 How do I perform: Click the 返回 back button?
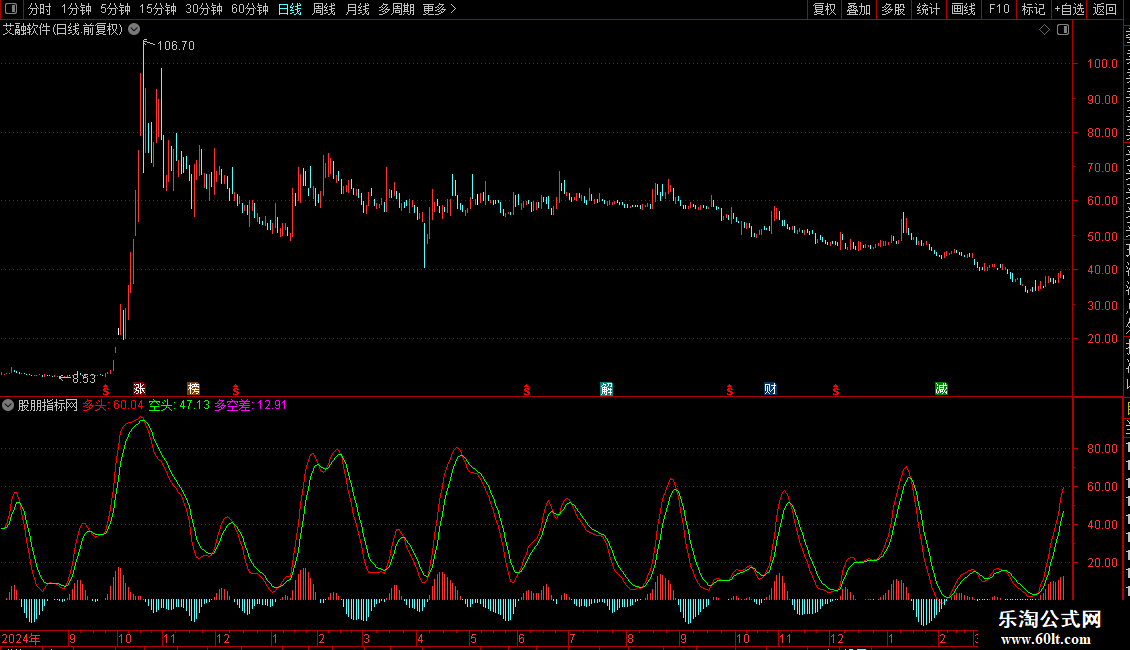[x=1104, y=9]
